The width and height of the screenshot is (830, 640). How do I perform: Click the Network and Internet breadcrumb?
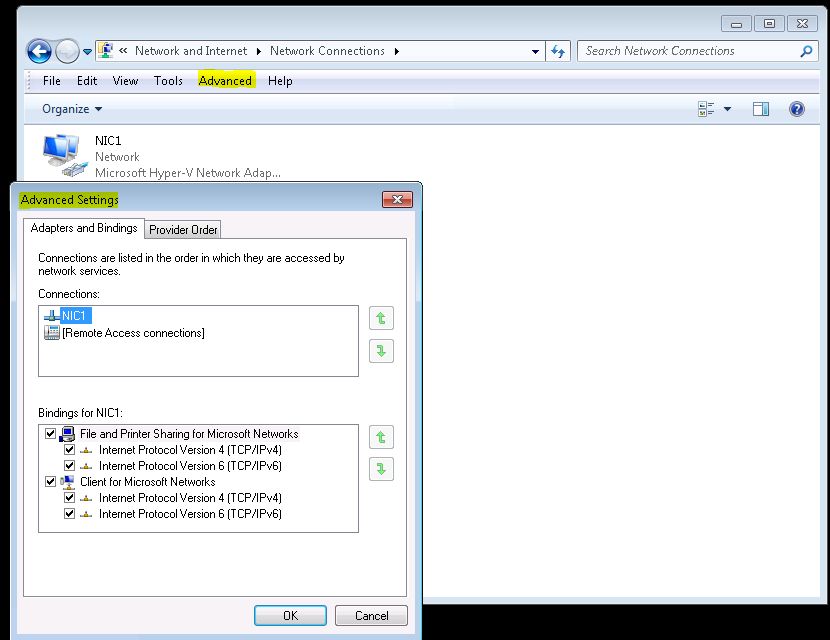tap(191, 51)
